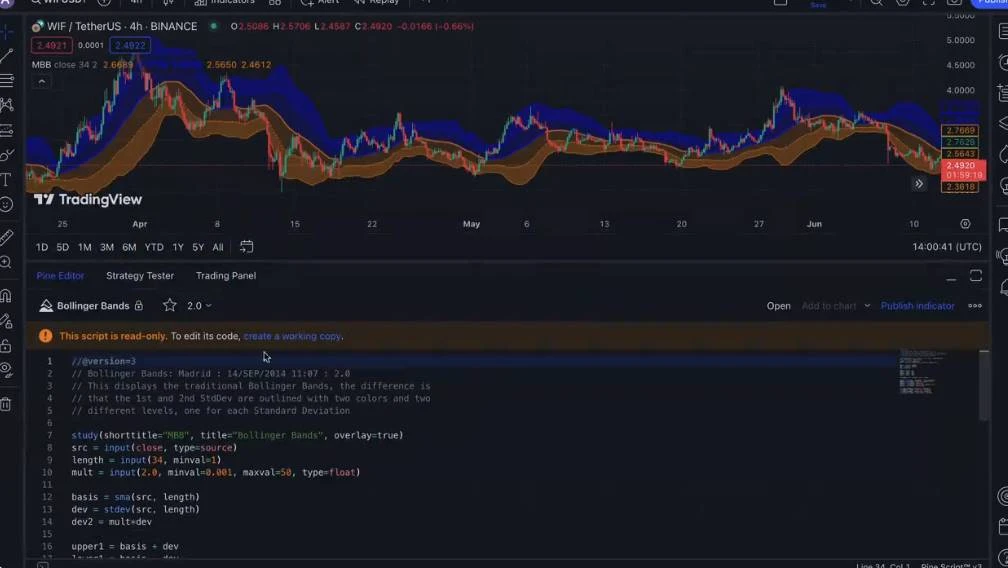The image size is (1008, 568).
Task: Open the Trading Panel tab
Action: 226,276
